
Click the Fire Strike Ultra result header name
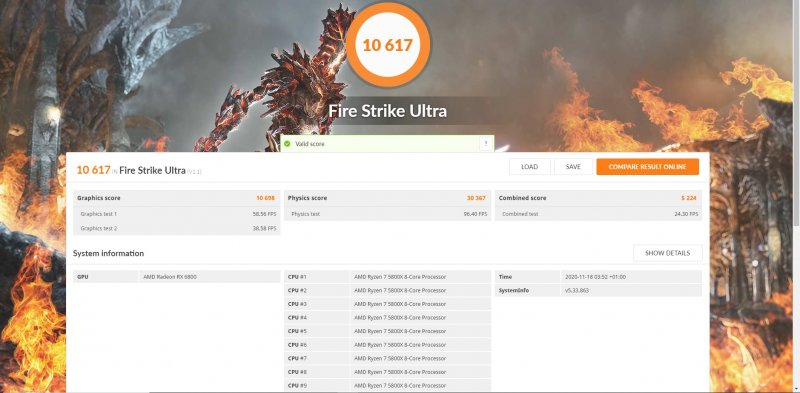tap(152, 170)
